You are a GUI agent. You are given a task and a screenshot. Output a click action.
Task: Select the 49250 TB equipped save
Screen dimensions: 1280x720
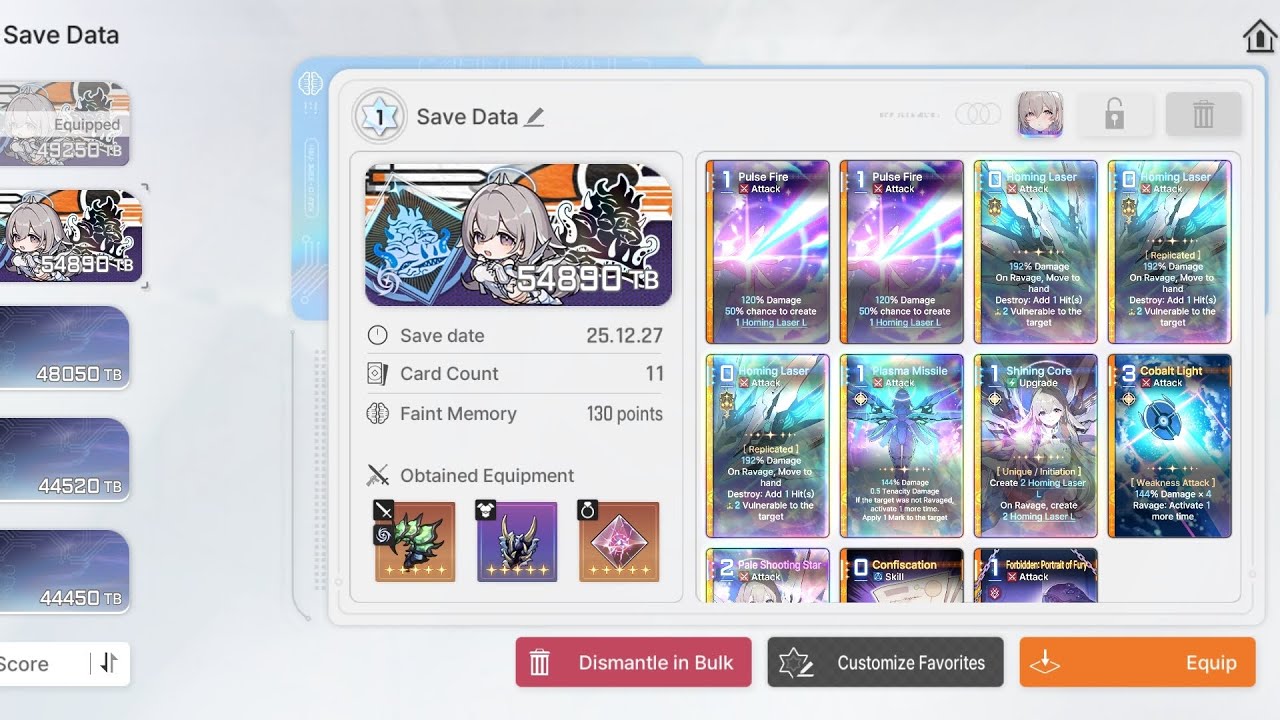click(x=65, y=124)
